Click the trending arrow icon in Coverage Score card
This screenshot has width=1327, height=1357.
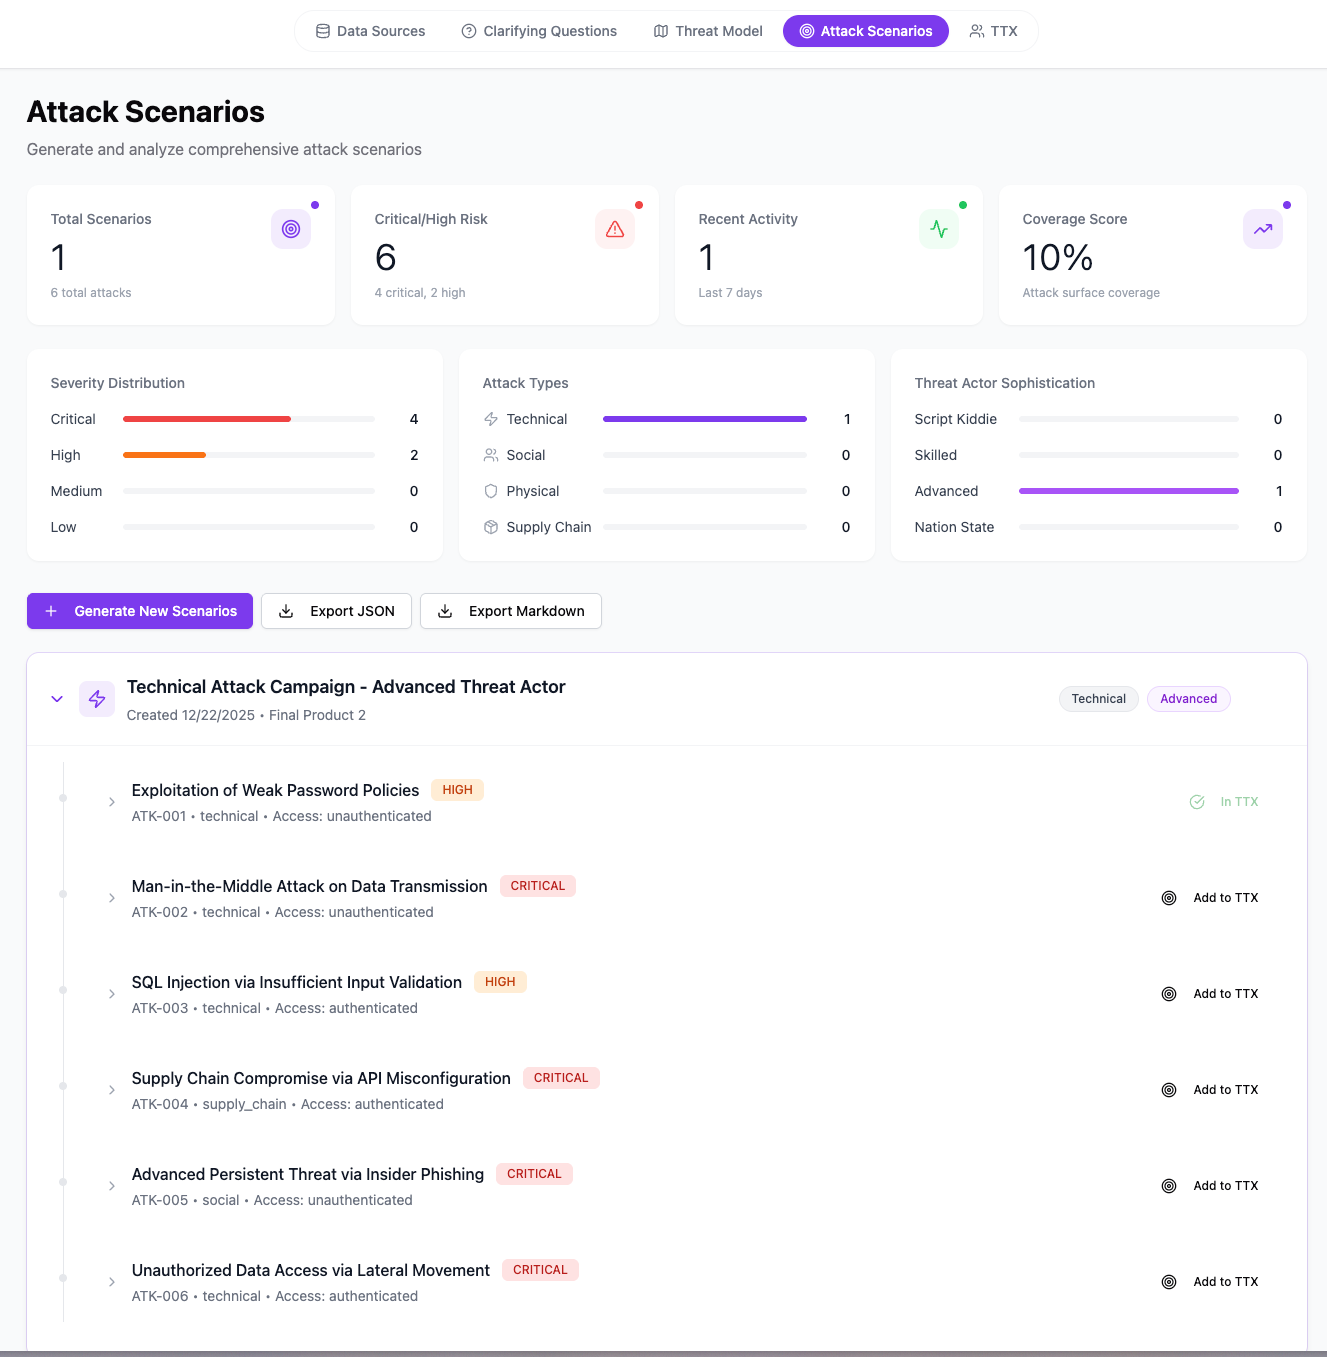point(1263,229)
